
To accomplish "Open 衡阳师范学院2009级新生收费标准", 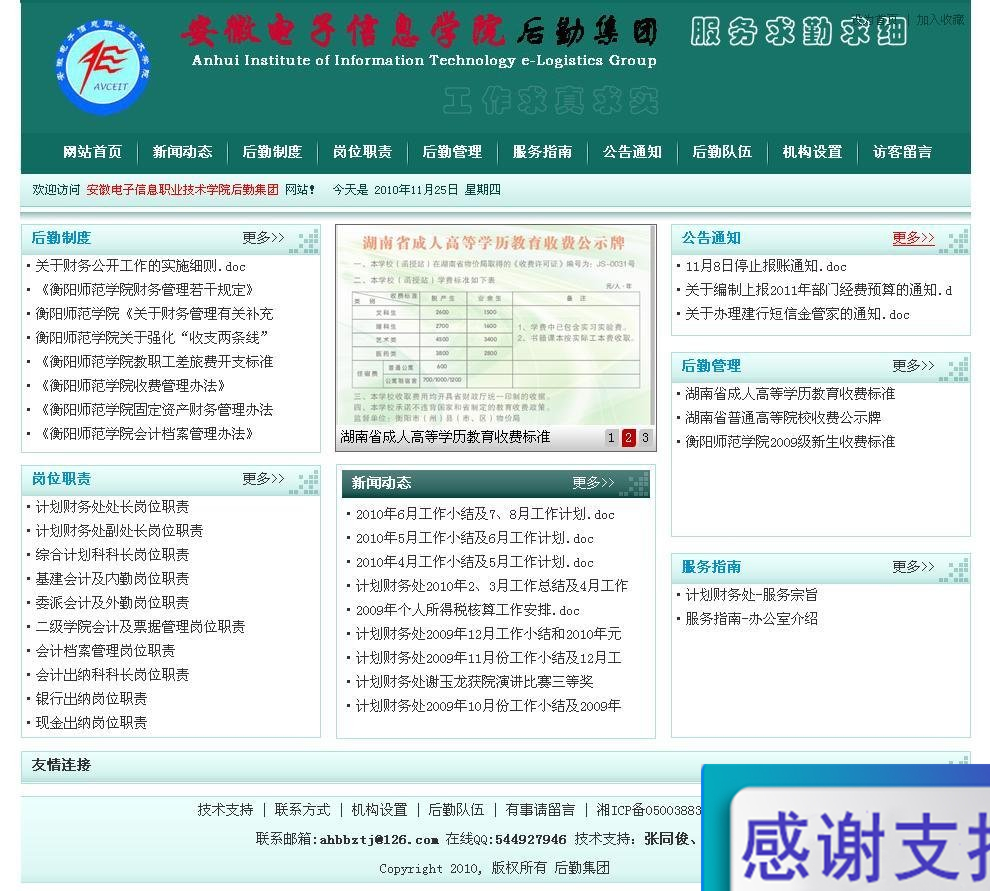I will [x=790, y=441].
